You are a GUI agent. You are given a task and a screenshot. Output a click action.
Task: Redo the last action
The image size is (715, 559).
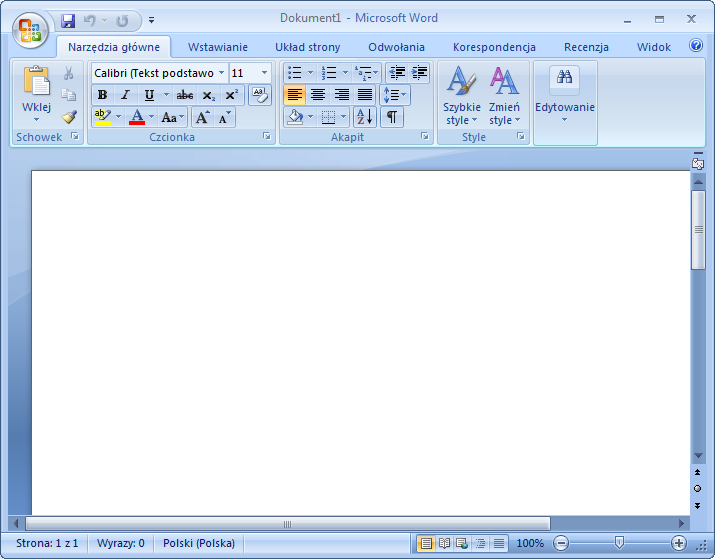(122, 21)
